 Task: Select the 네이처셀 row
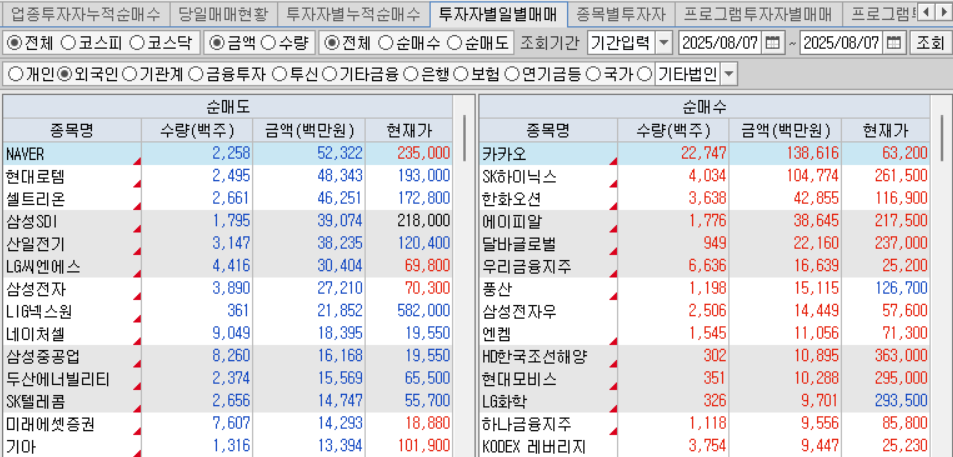coord(227,334)
